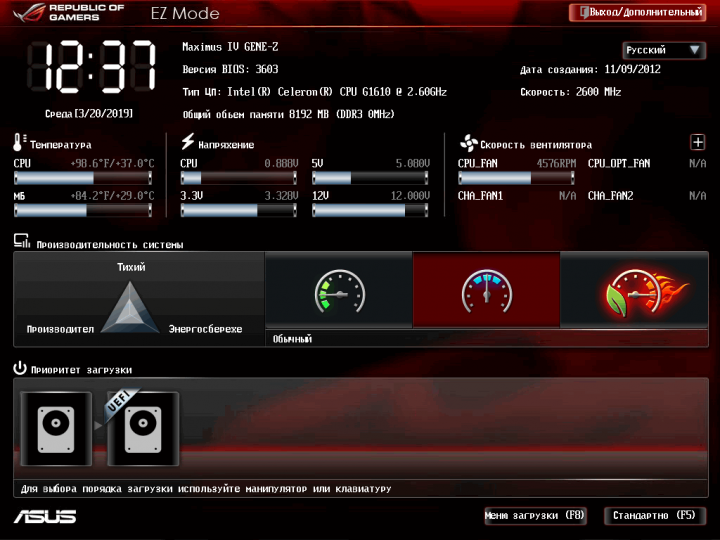Select the green power-saving gauge mode
The image size is (720, 540).
(x=339, y=290)
